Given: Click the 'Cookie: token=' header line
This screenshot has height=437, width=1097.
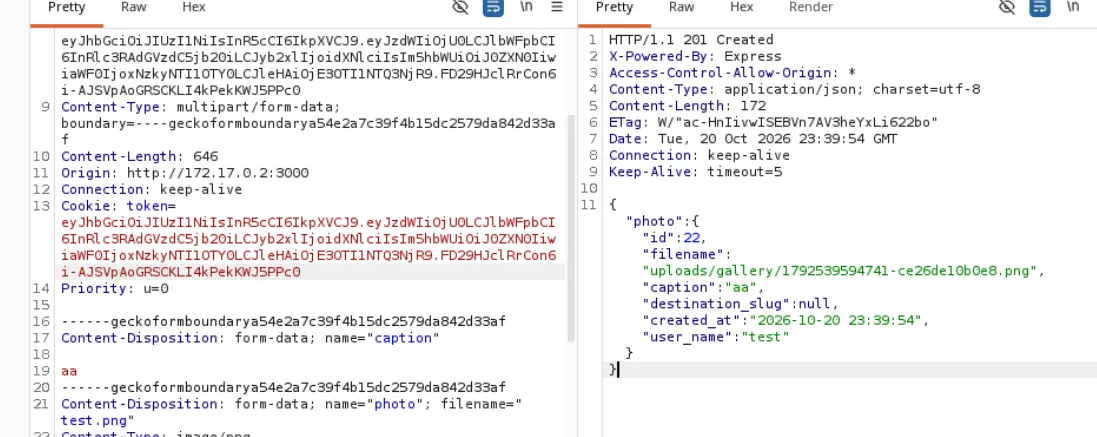Looking at the screenshot, I should 119,206.
